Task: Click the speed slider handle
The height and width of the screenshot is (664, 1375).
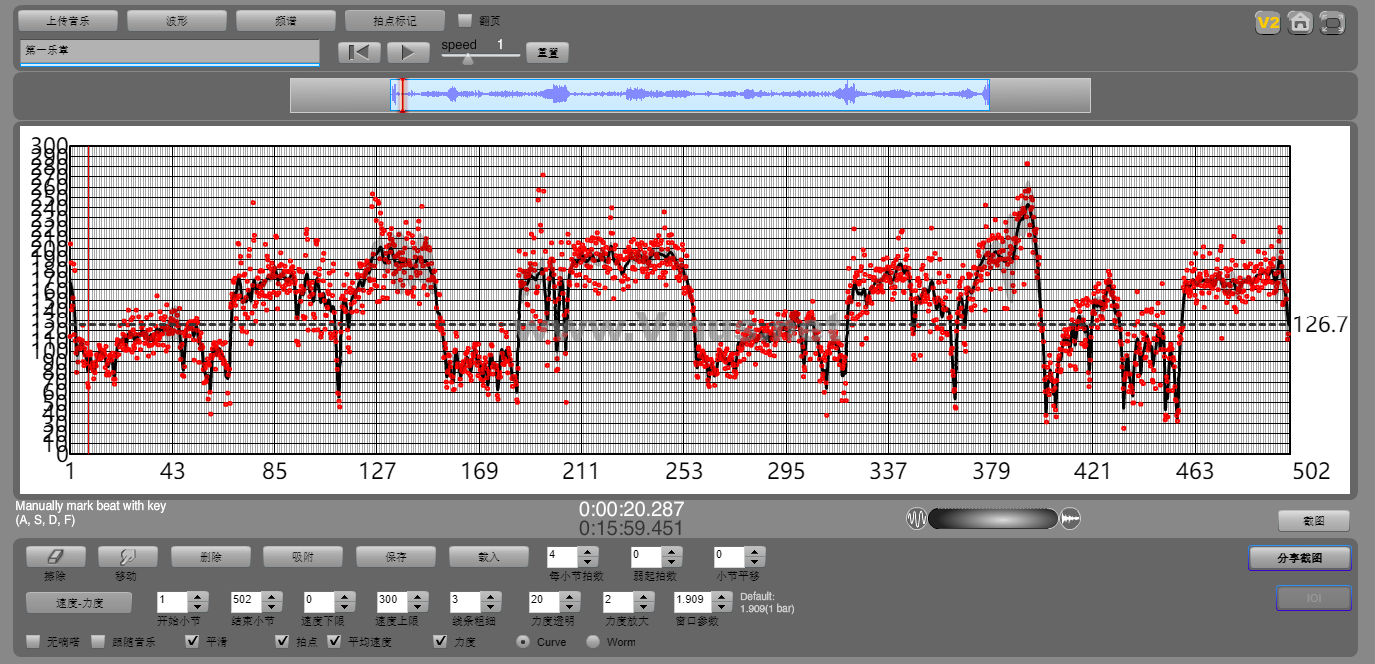Action: [467, 58]
